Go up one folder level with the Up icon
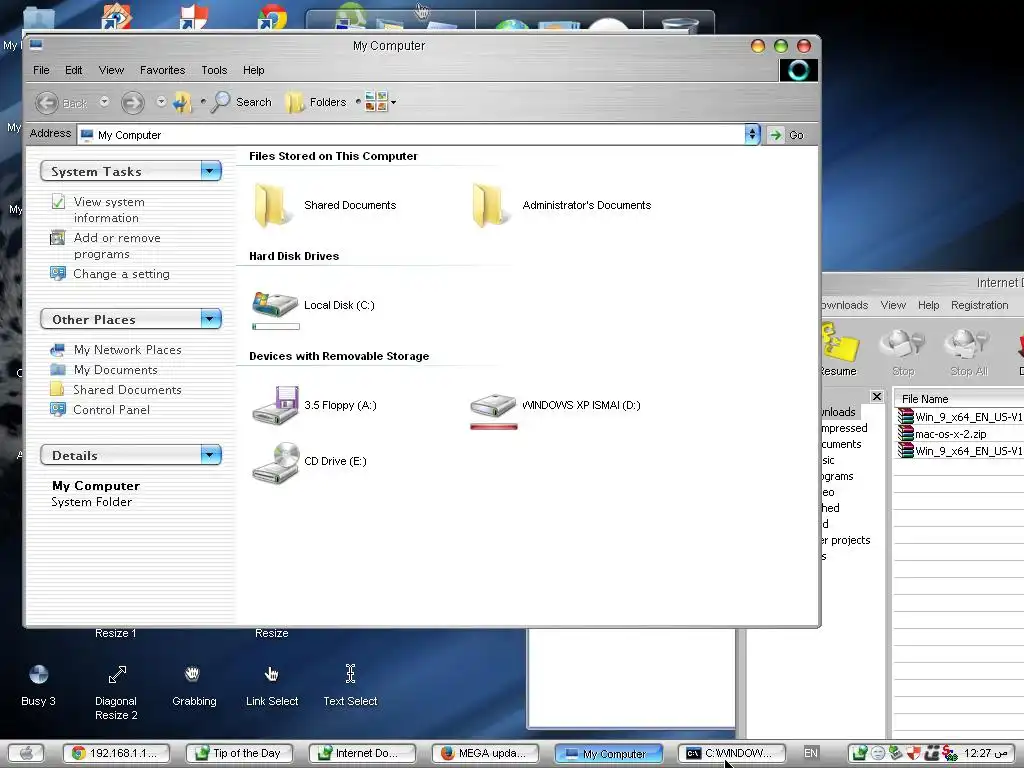Image resolution: width=1024 pixels, height=768 pixels. coord(184,102)
